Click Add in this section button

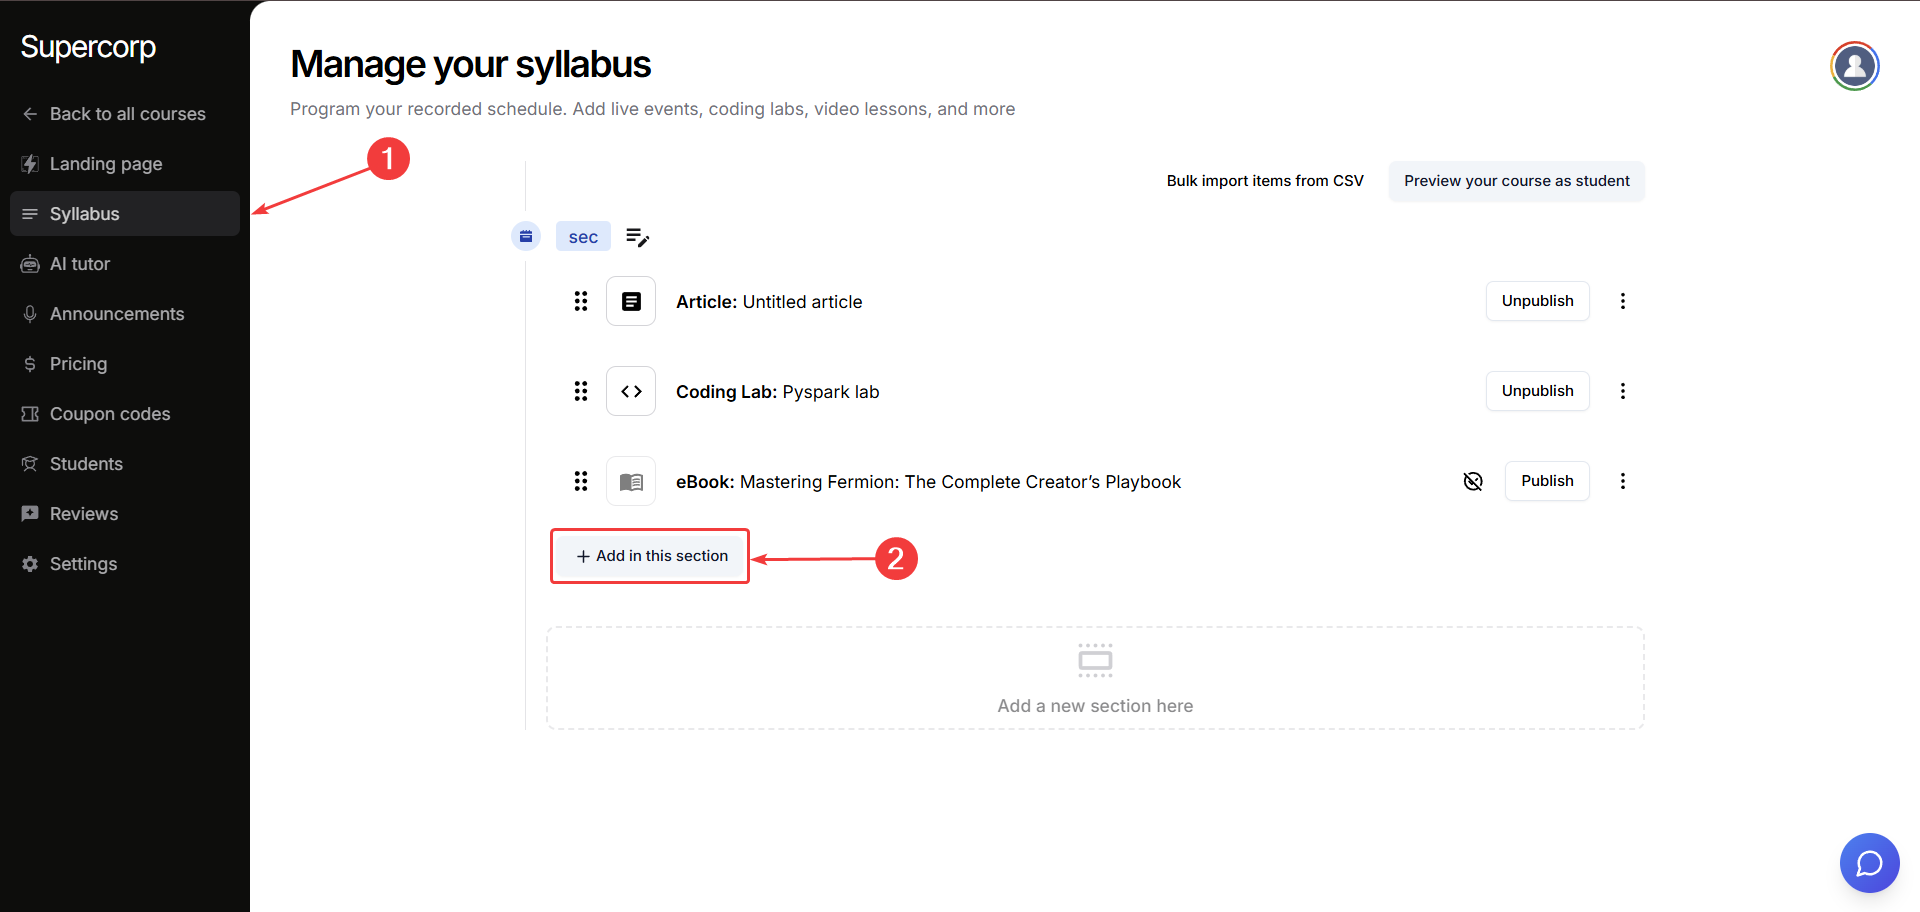pos(651,556)
